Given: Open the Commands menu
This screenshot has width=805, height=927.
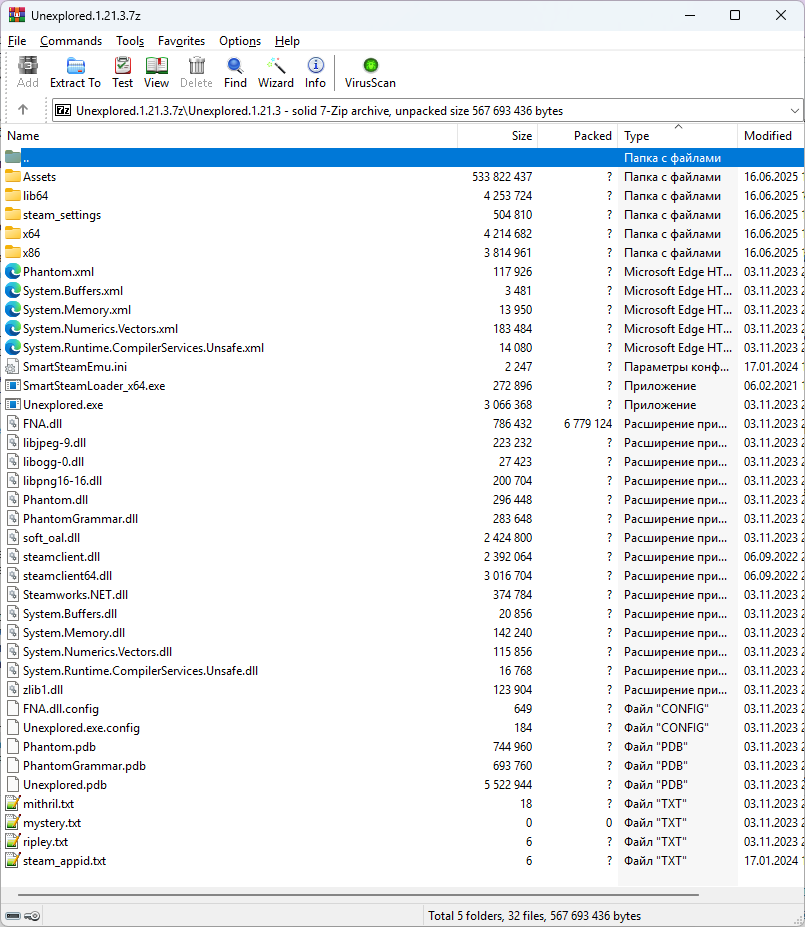Looking at the screenshot, I should pos(71,41).
